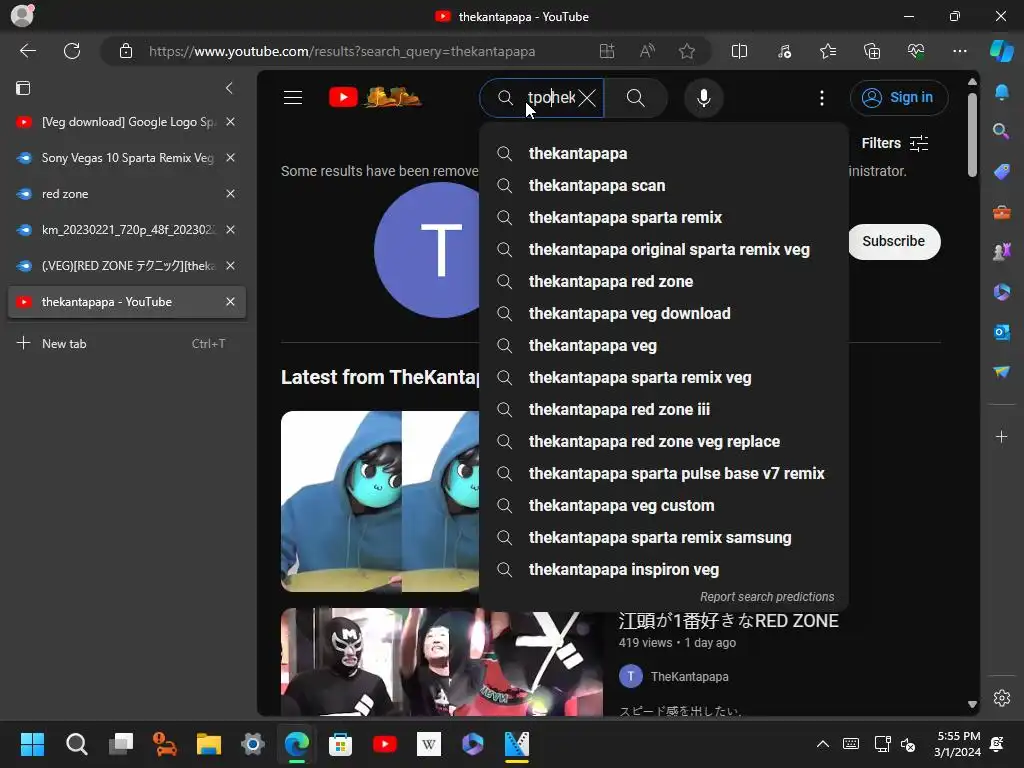
Task: Clear the search box with the X
Action: pos(587,98)
